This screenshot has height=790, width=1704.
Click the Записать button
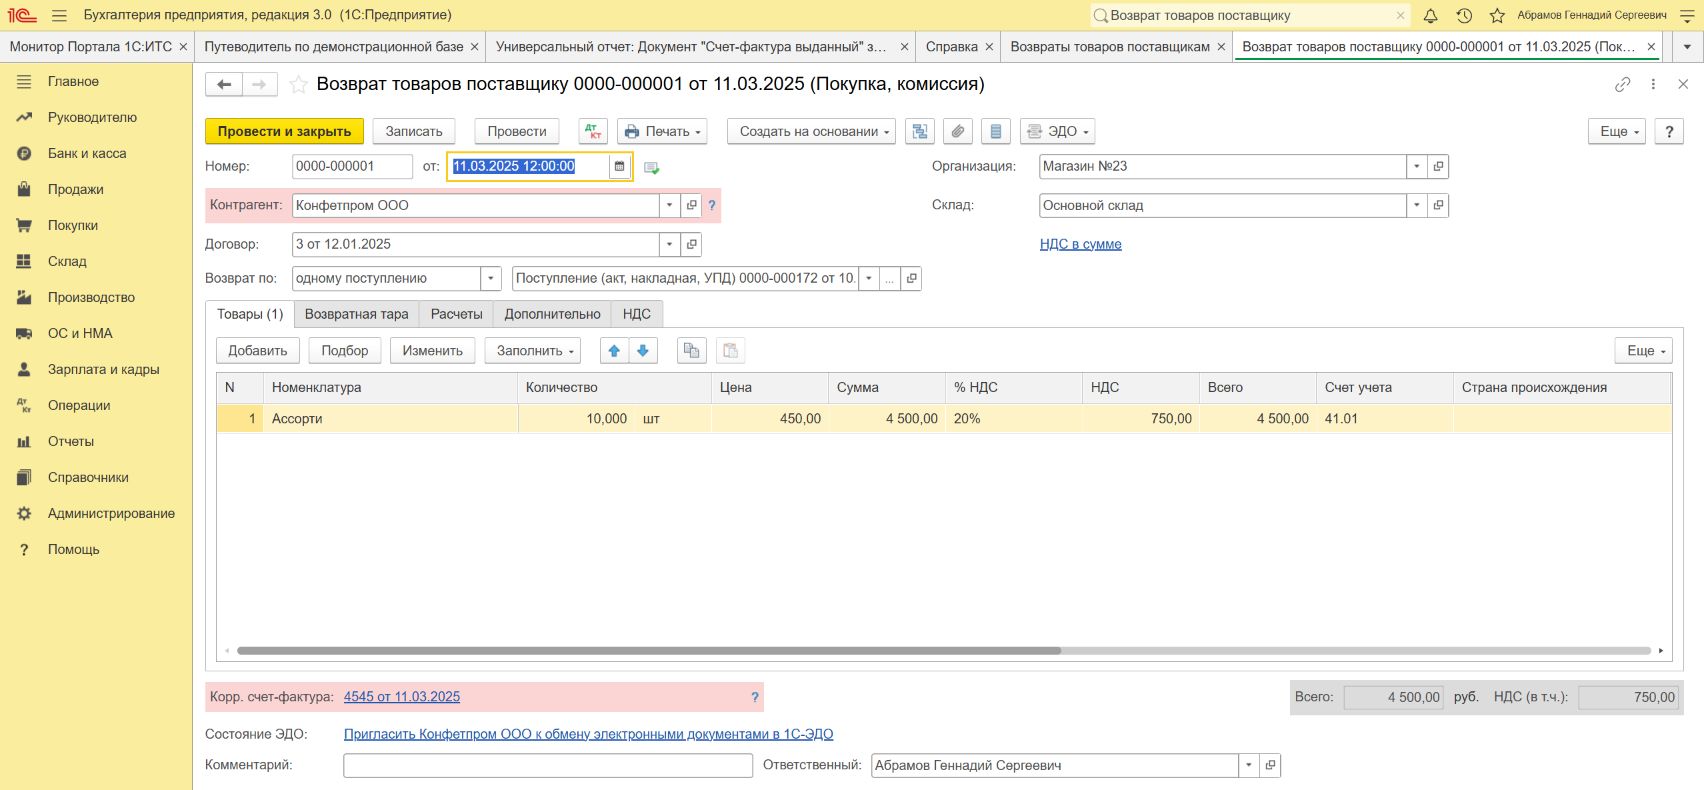(x=414, y=131)
